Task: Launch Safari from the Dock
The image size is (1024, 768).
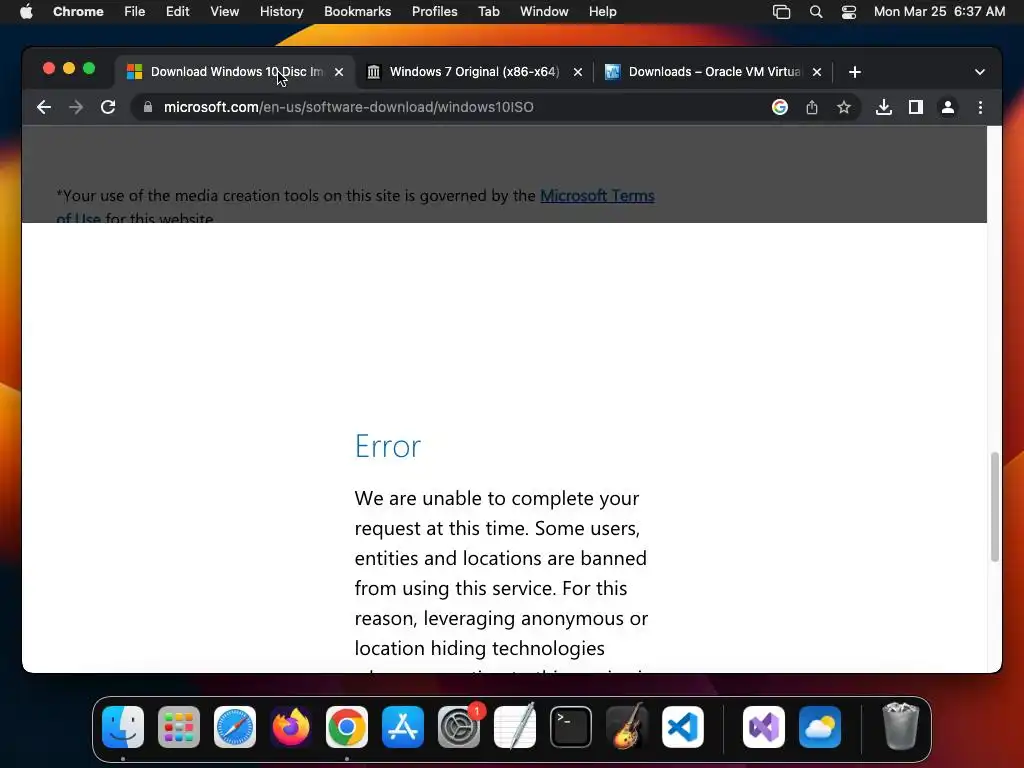Action: coord(235,727)
